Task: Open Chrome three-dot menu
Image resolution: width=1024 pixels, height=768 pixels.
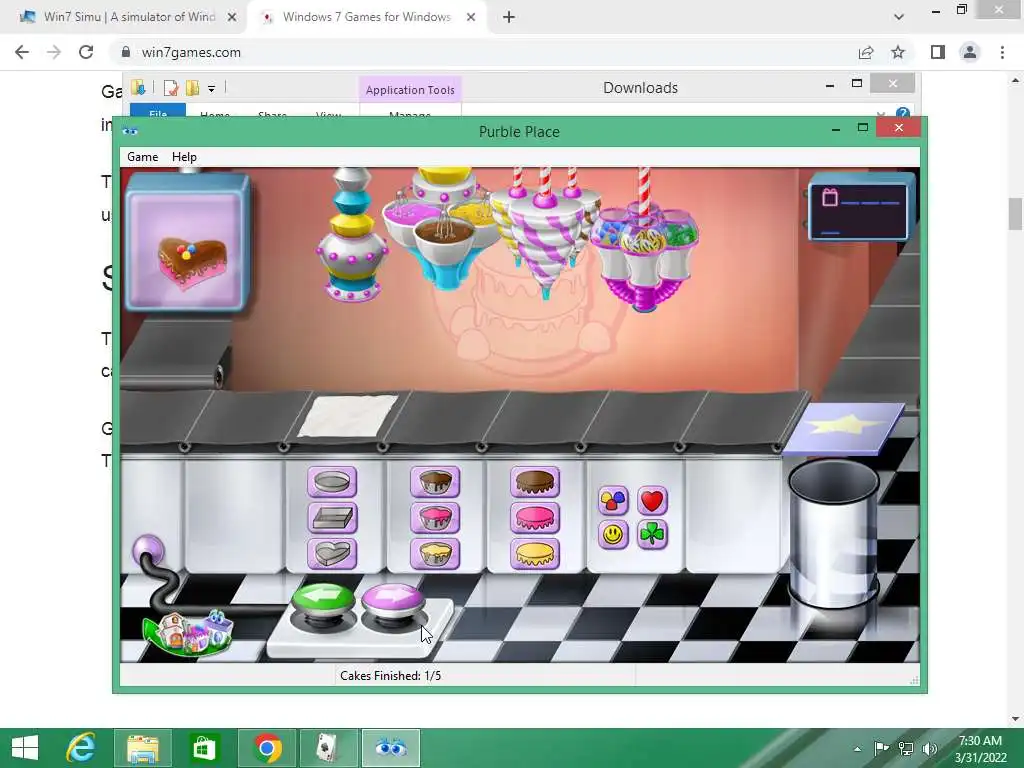Action: point(1002,52)
